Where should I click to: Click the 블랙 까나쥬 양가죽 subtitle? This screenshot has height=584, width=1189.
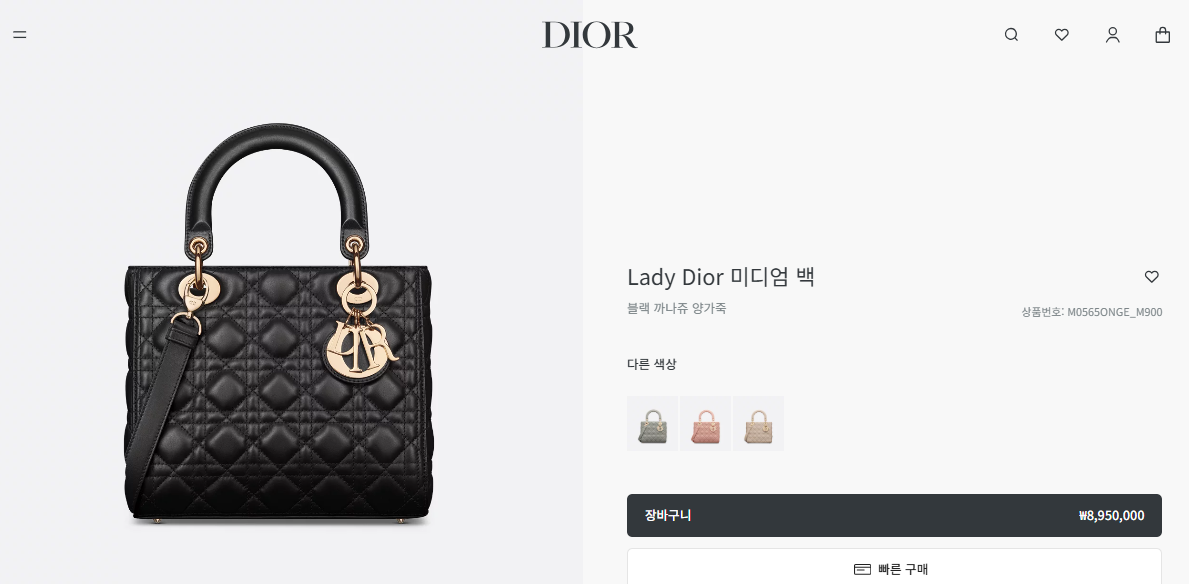click(676, 308)
